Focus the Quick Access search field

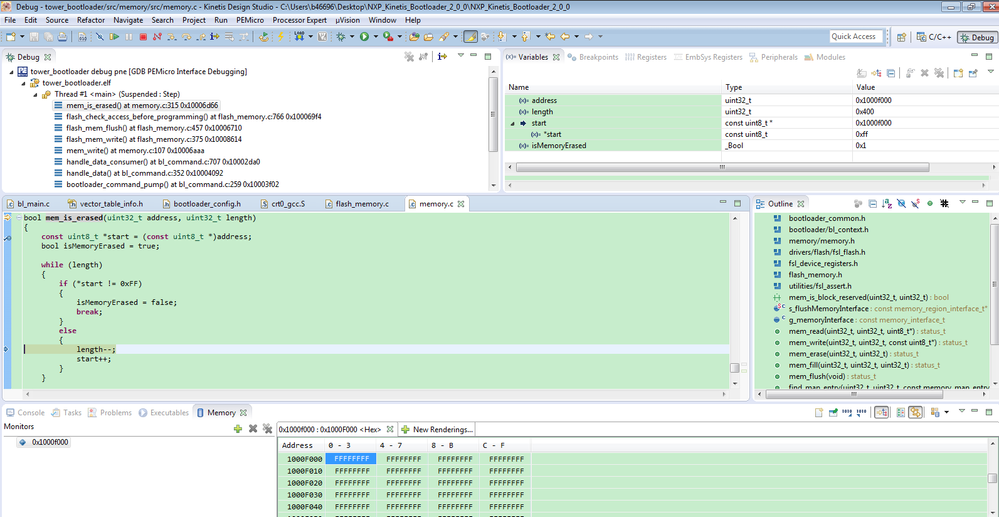[x=856, y=36]
